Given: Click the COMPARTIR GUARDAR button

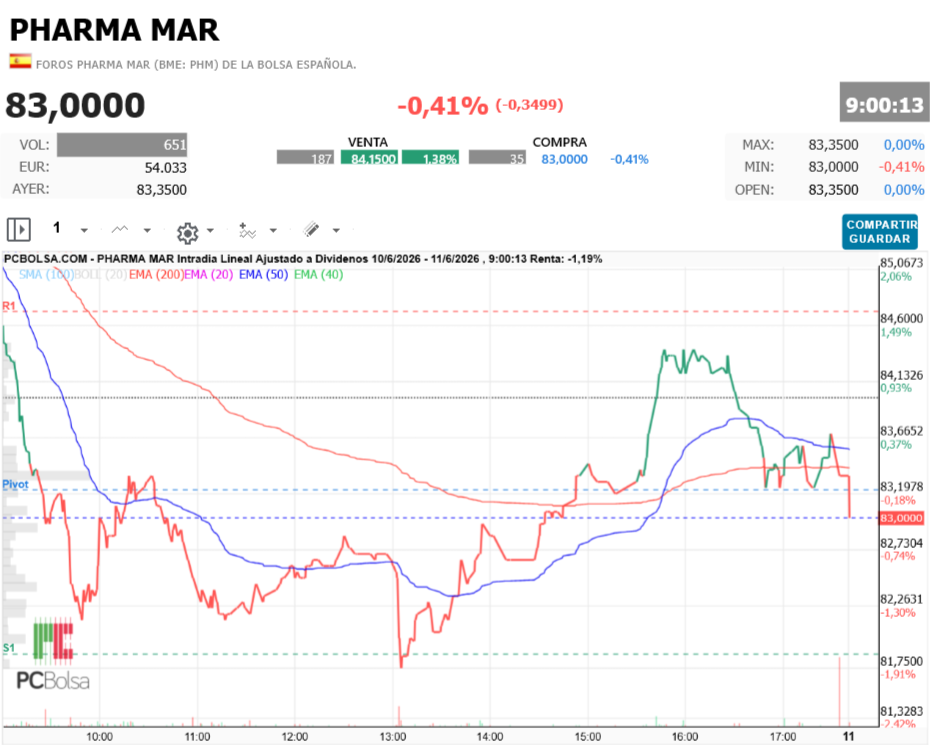Looking at the screenshot, I should [x=880, y=231].
